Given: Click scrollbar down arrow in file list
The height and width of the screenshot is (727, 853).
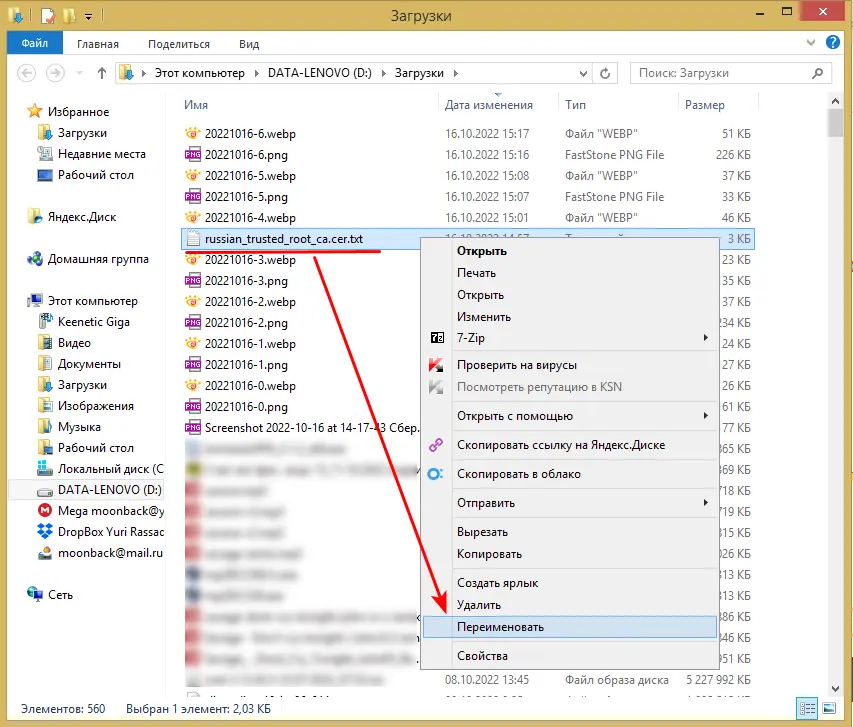Looking at the screenshot, I should click(x=835, y=689).
